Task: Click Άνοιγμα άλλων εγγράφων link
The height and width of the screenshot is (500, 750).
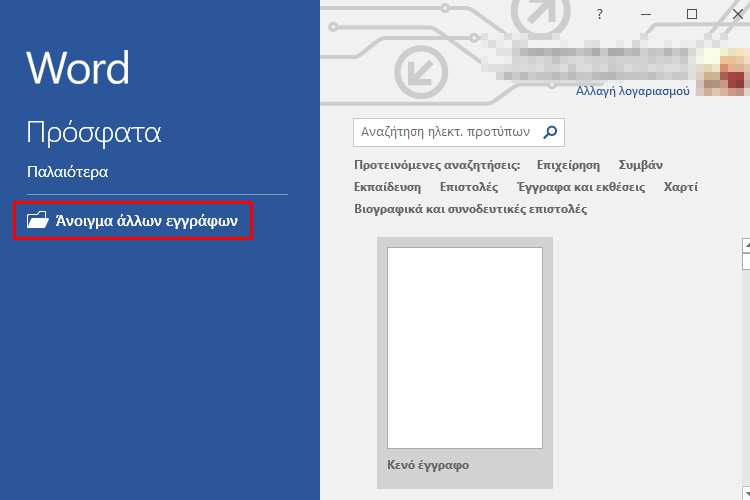Action: [147, 221]
